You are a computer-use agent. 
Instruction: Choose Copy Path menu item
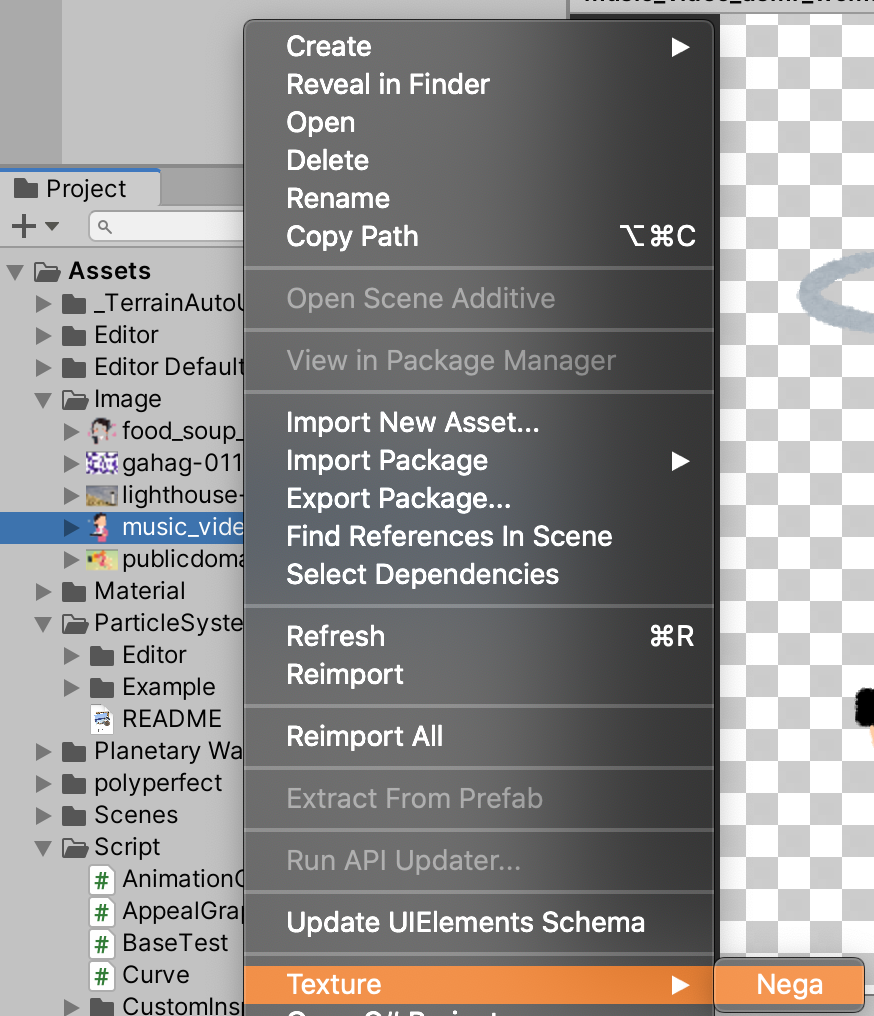coord(479,237)
